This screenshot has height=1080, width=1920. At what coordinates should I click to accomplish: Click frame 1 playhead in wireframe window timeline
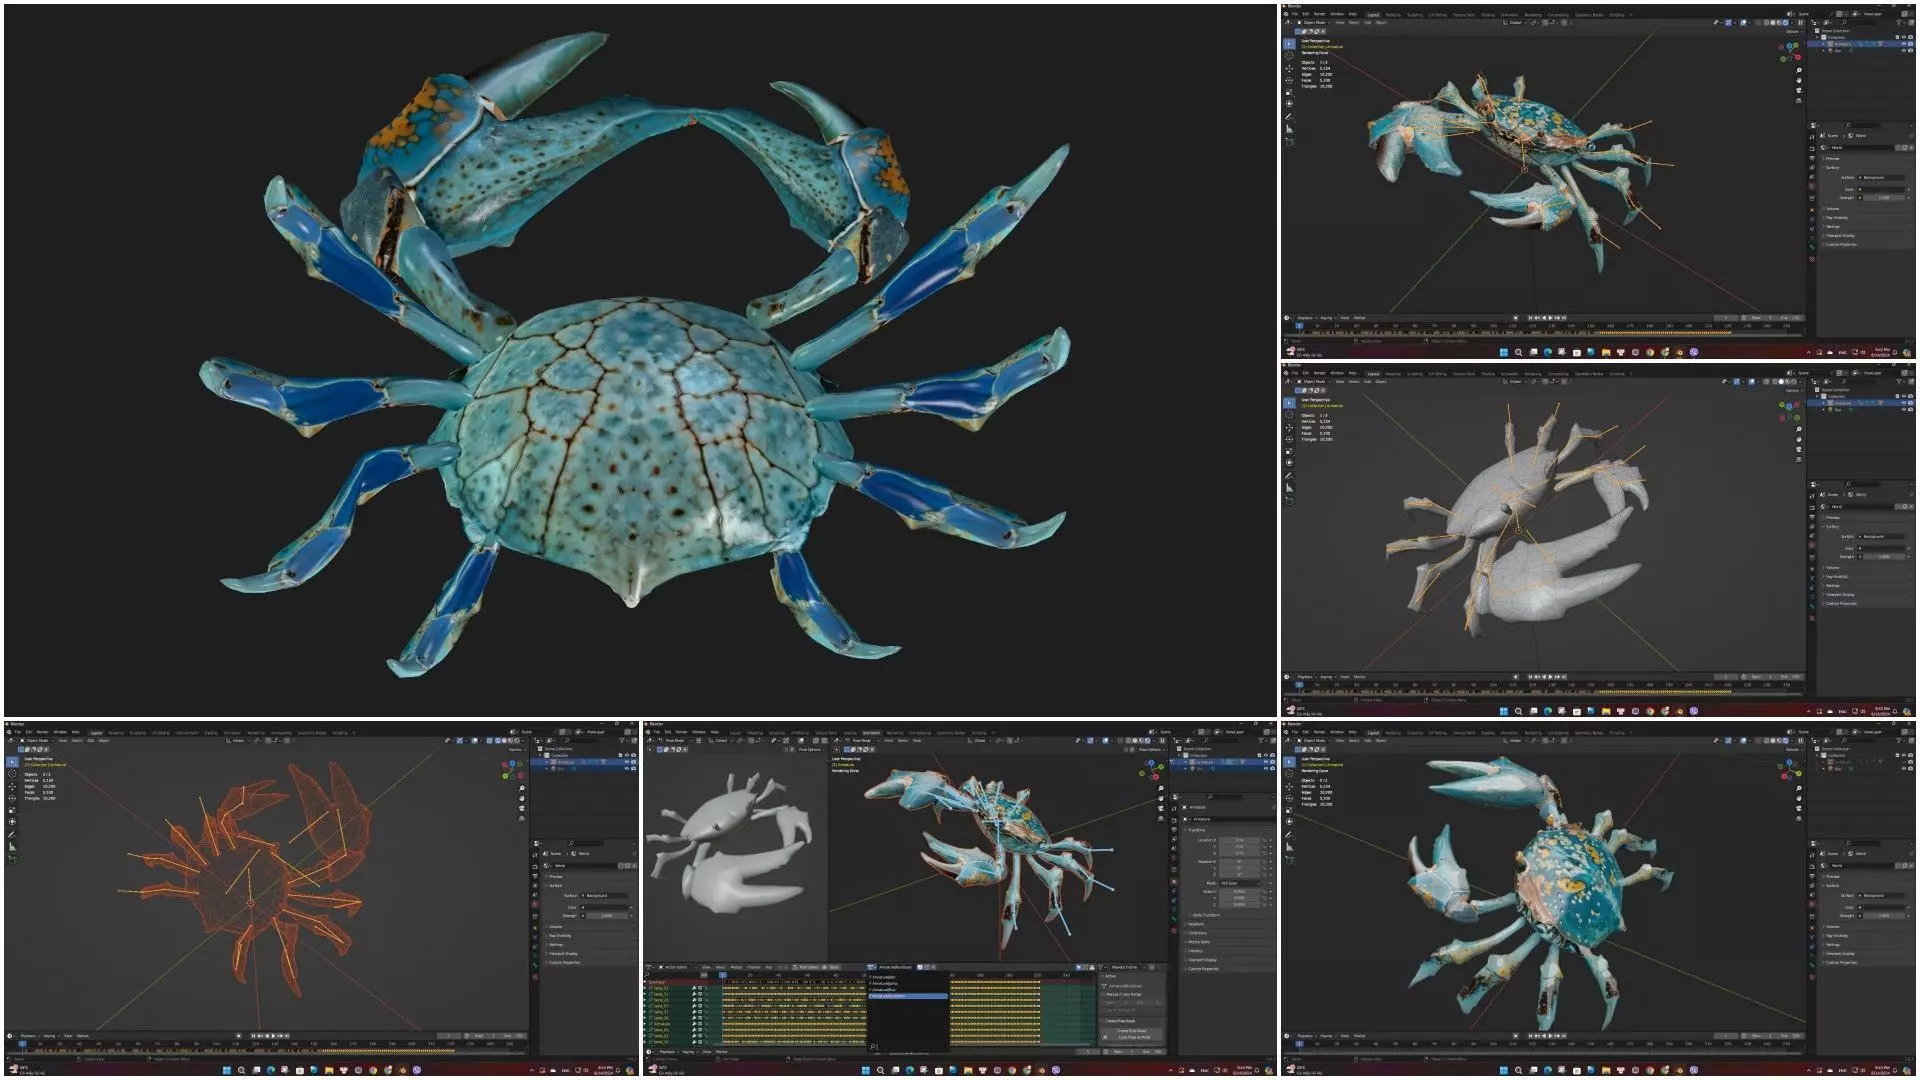[x=22, y=1044]
